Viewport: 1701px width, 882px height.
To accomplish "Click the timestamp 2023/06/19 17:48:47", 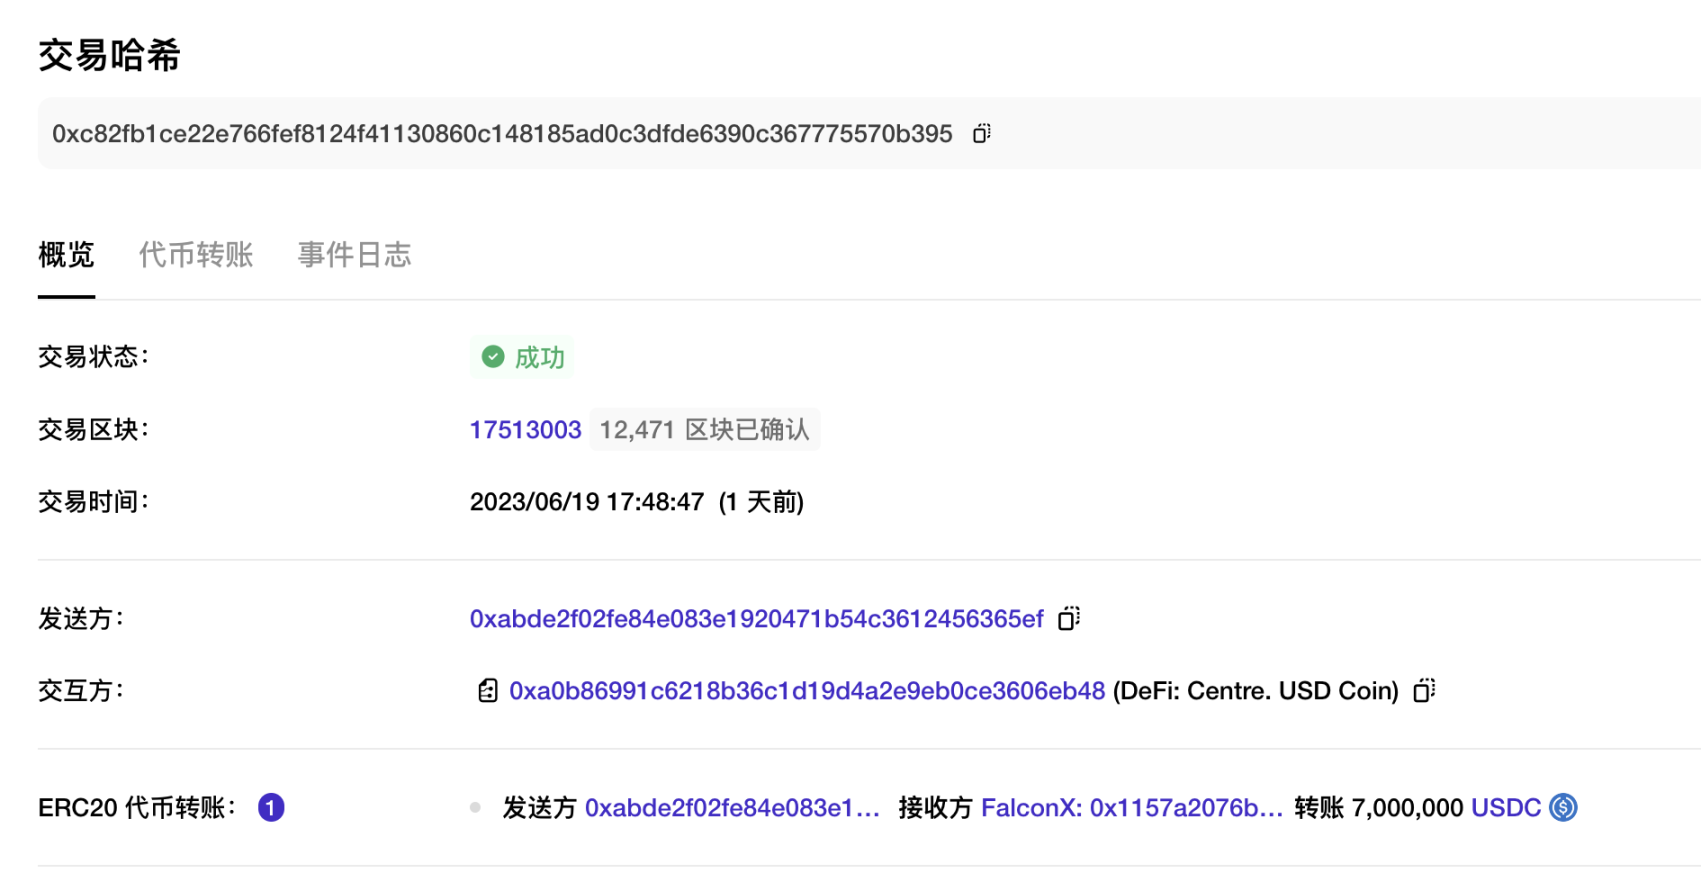I will click(587, 502).
